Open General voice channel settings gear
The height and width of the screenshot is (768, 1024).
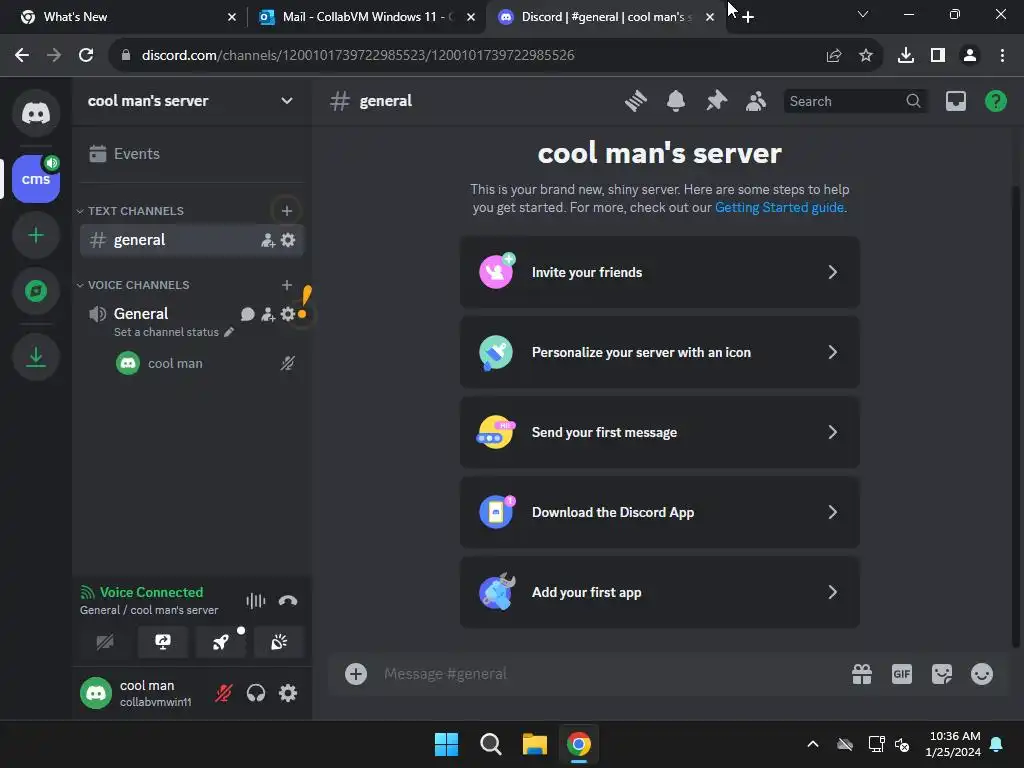[288, 314]
